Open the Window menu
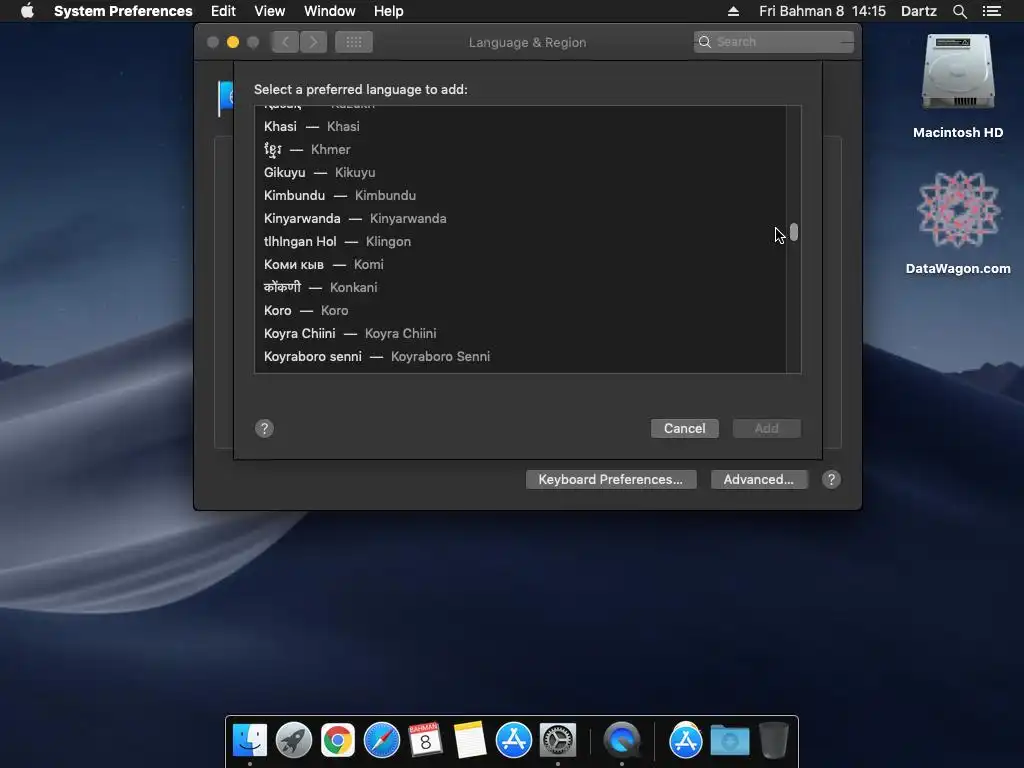This screenshot has width=1024, height=768. (330, 11)
